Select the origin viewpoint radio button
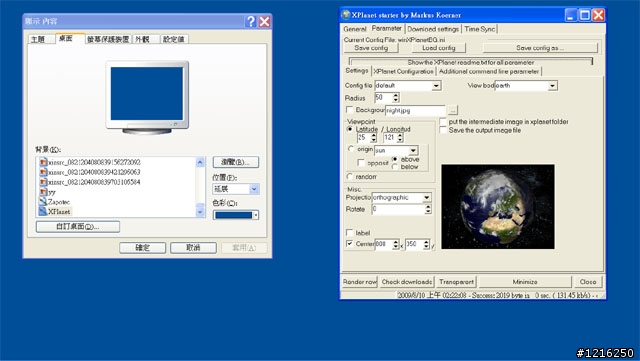640x361 pixels. 351,149
